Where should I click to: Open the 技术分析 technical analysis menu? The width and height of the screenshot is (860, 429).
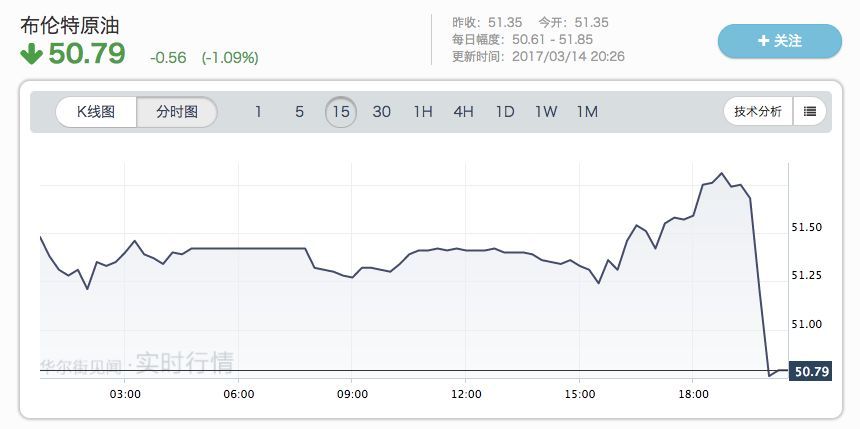[x=758, y=112]
